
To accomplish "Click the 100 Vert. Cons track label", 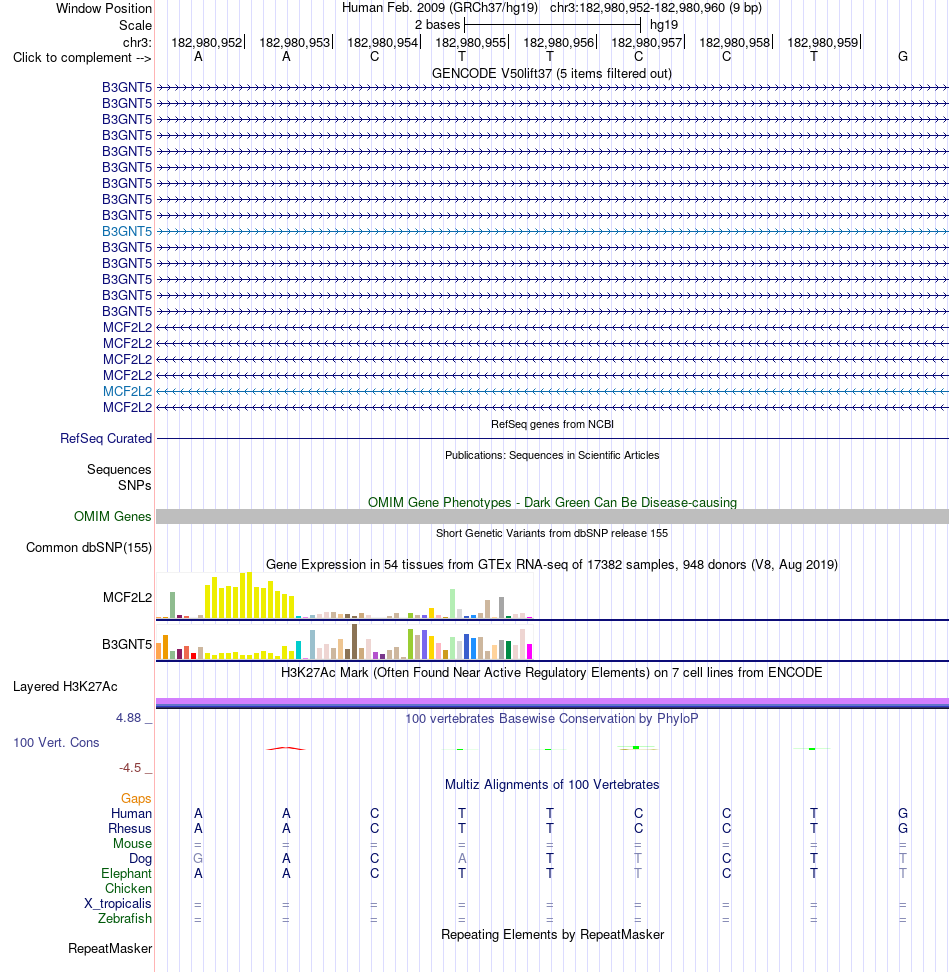I will 56,742.
